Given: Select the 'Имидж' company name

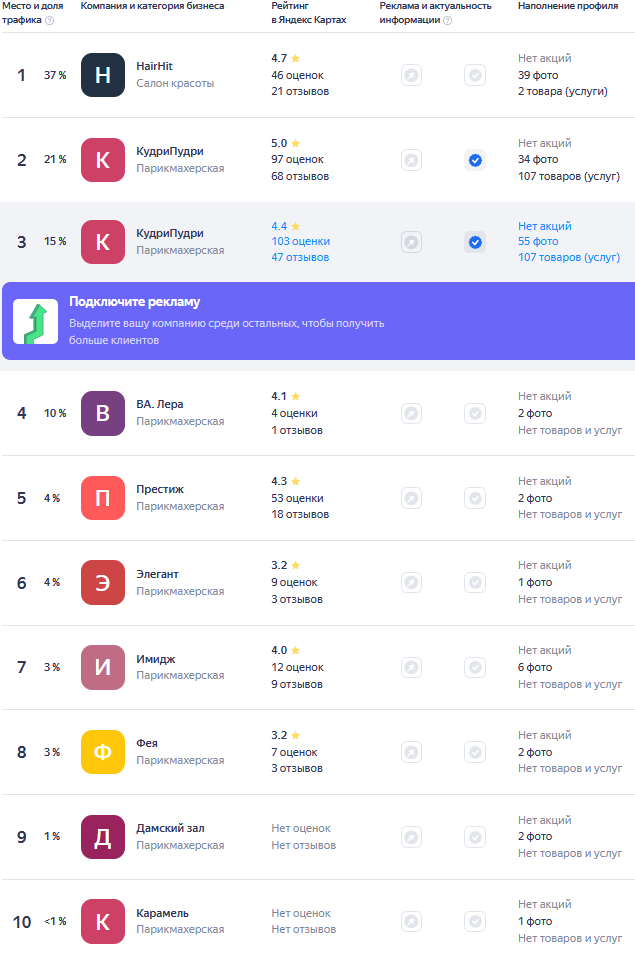Looking at the screenshot, I should coord(156,659).
